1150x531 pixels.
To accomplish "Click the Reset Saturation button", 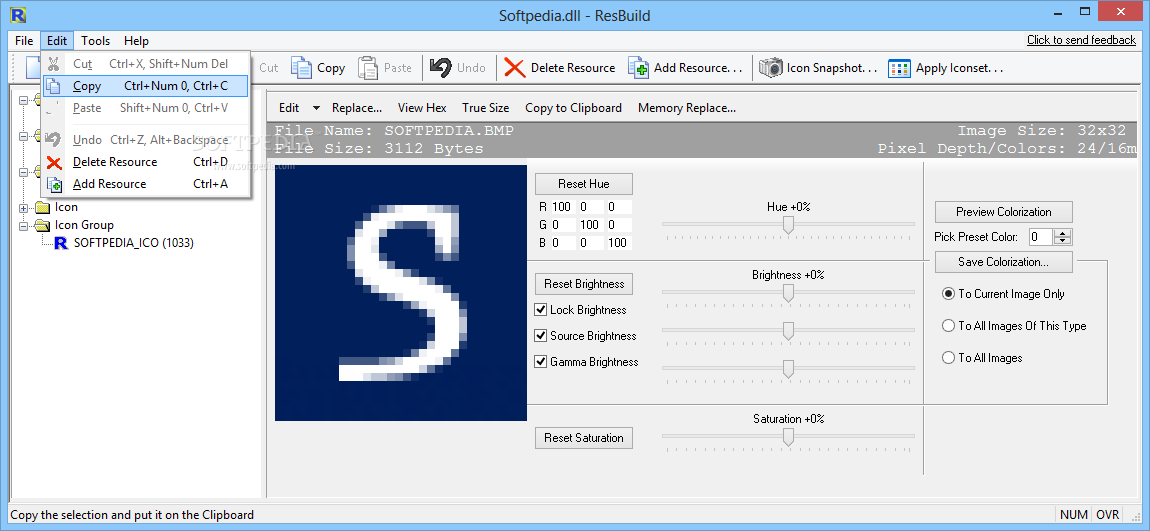I will click(584, 438).
